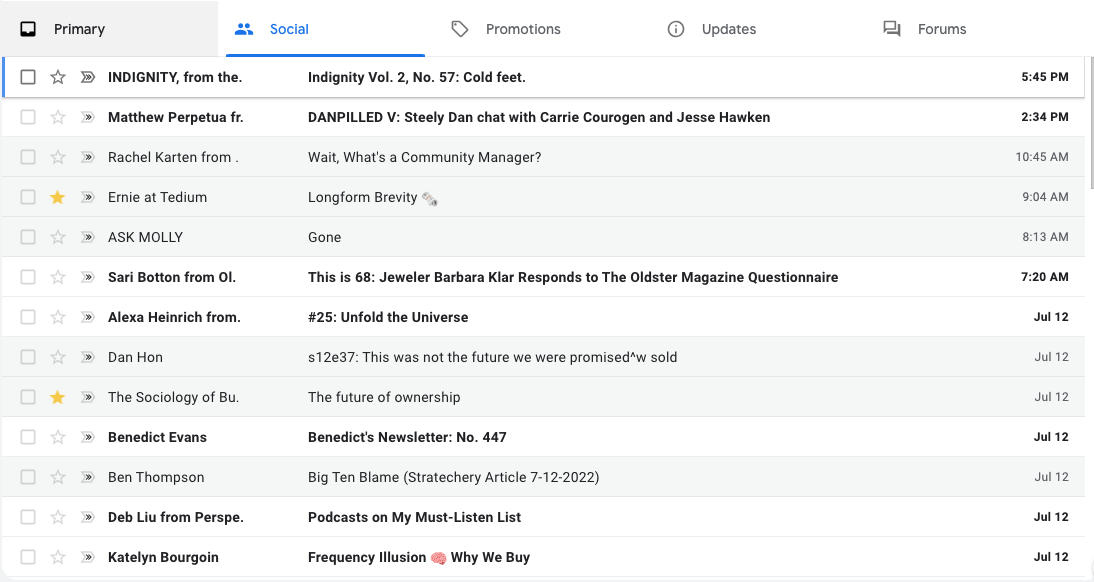Image resolution: width=1094 pixels, height=582 pixels.
Task: Click the importance marker on Ben Thompson email
Action: pos(88,477)
